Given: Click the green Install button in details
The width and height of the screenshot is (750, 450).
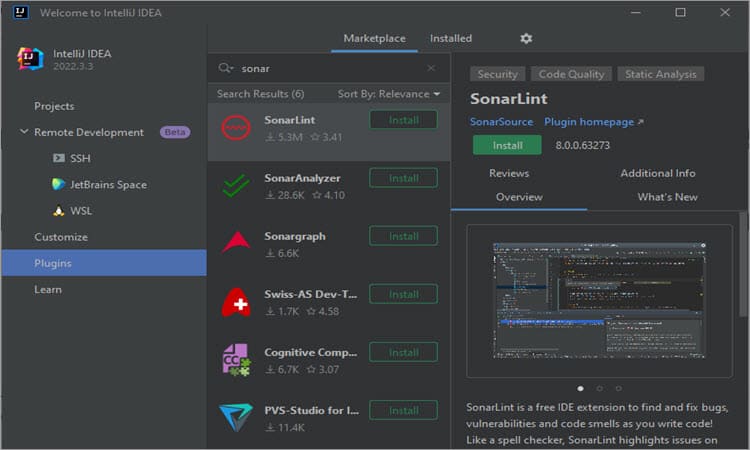Looking at the screenshot, I should (507, 145).
